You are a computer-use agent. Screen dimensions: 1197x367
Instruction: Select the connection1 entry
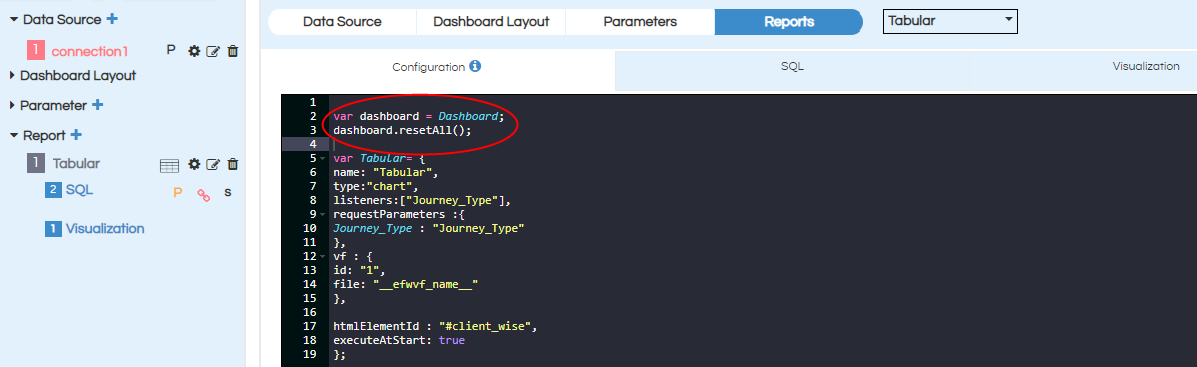[89, 51]
